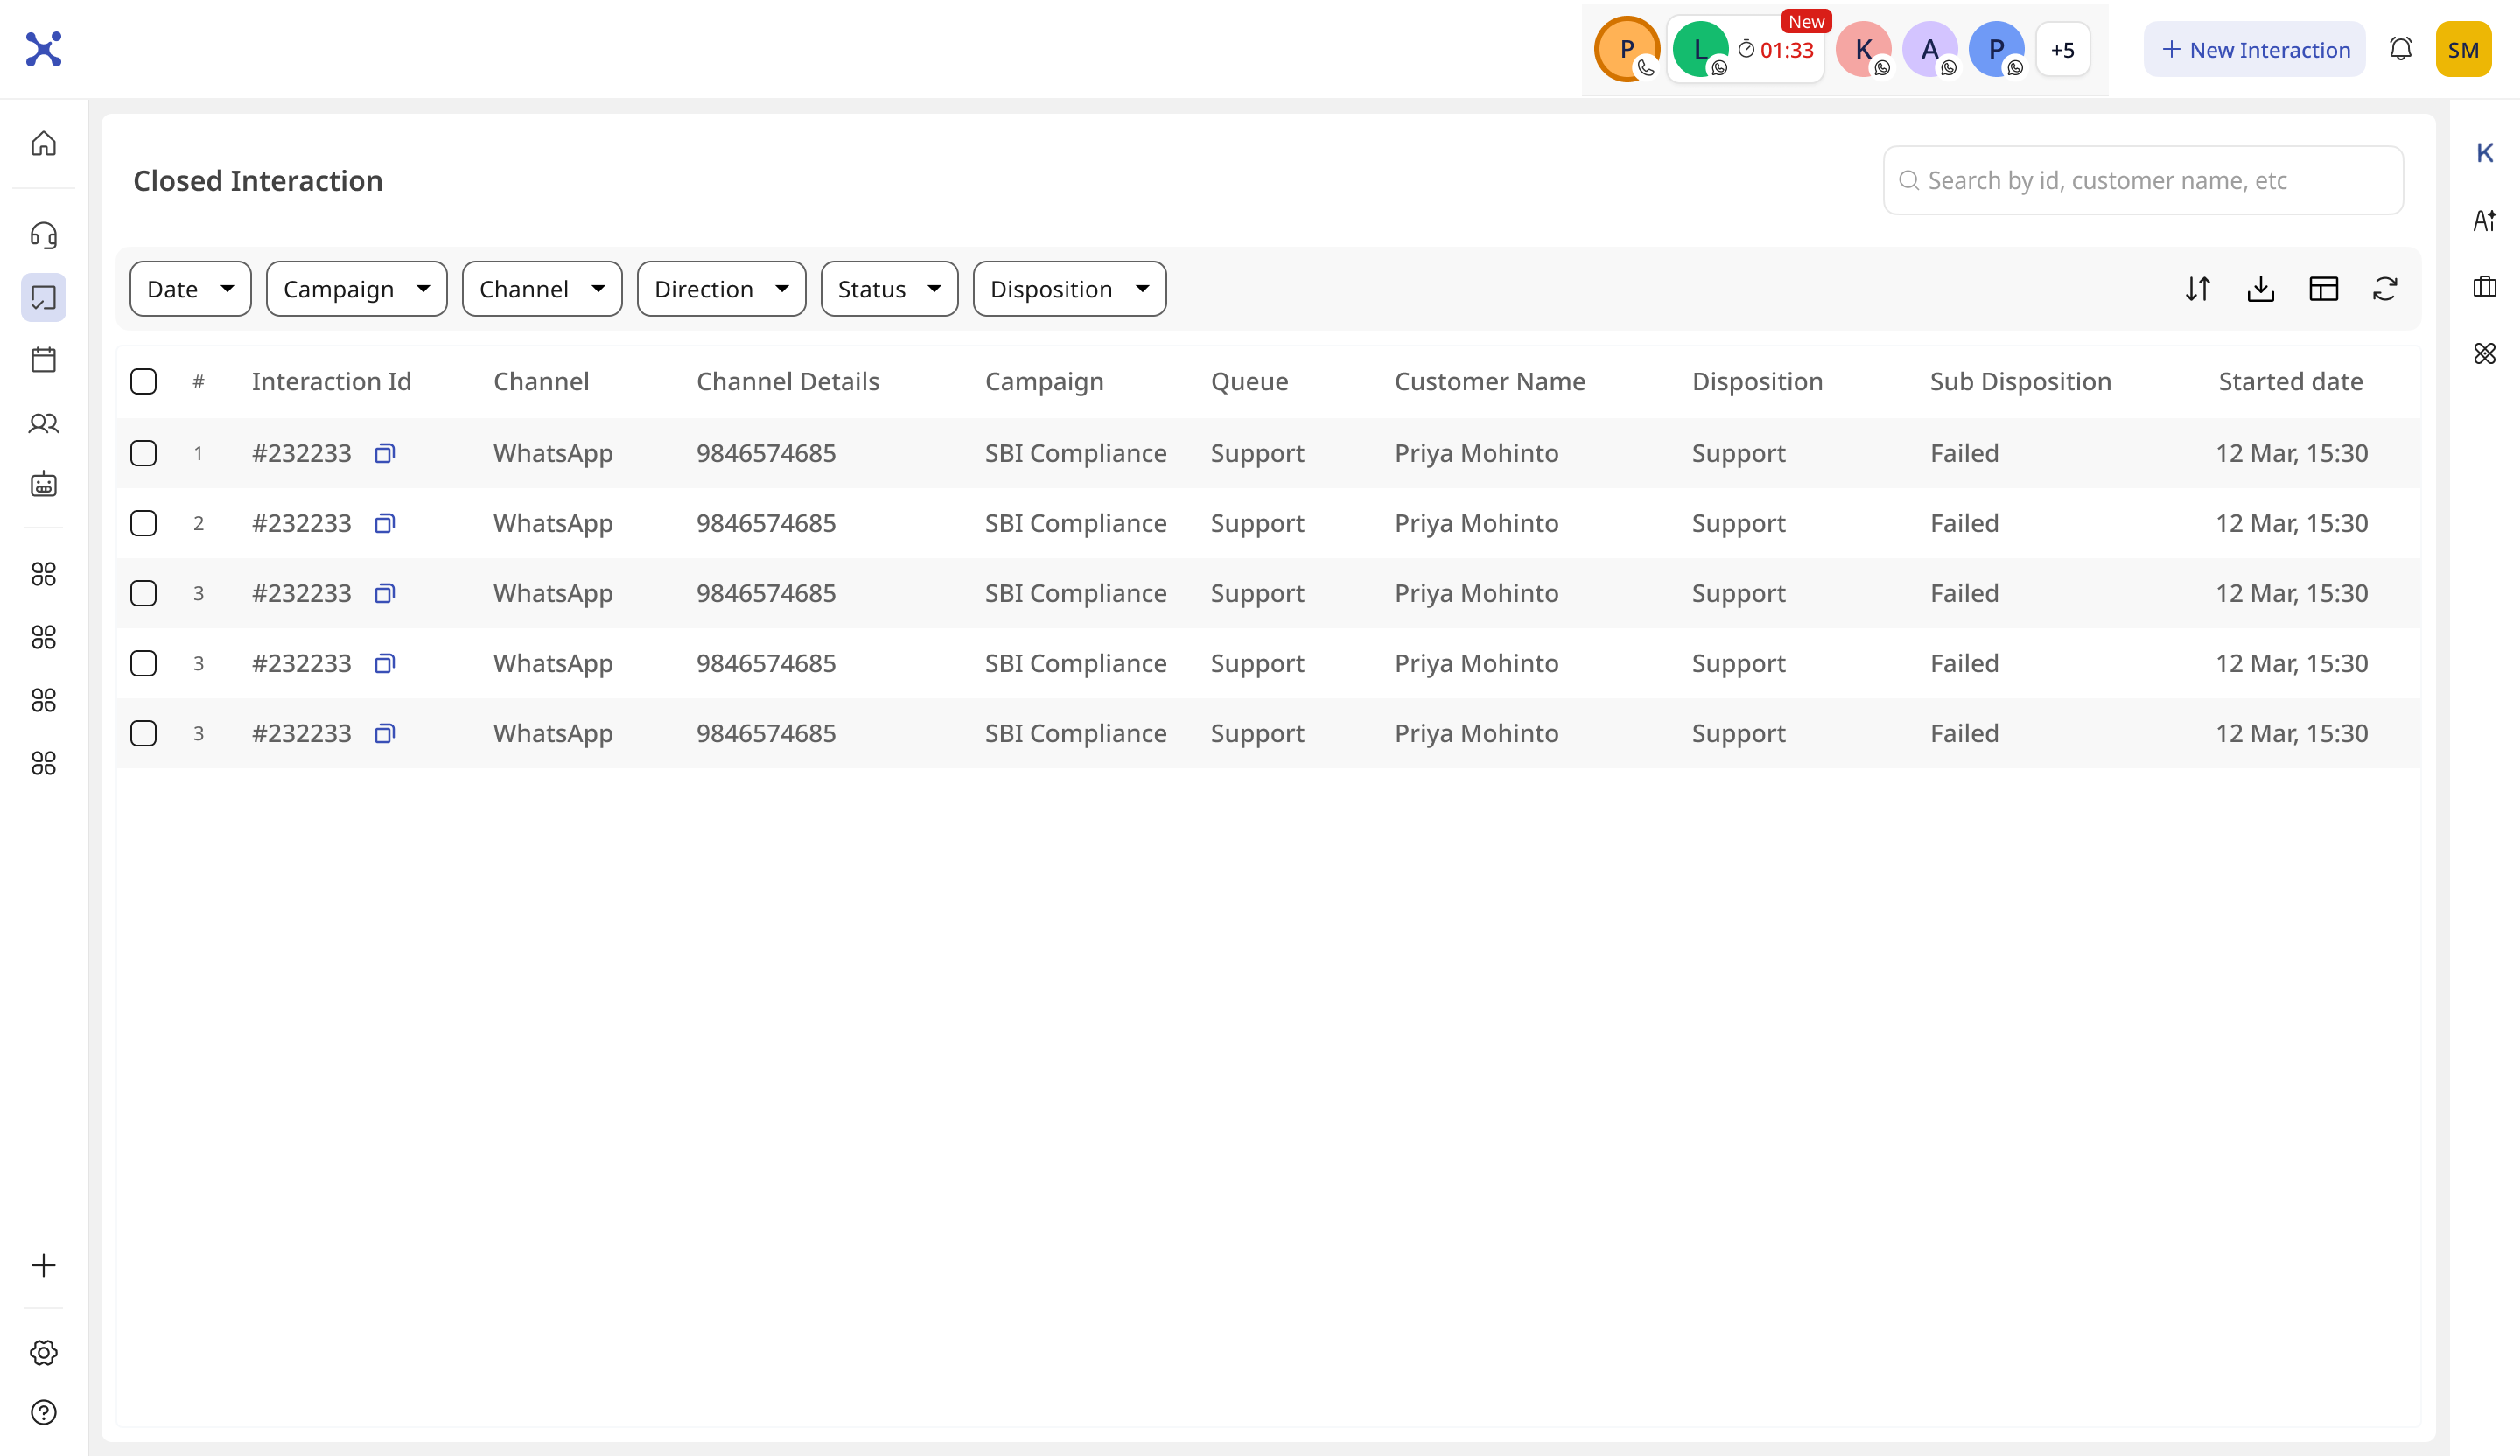
Task: Expand the Disposition filter dropdown
Action: click(1069, 289)
